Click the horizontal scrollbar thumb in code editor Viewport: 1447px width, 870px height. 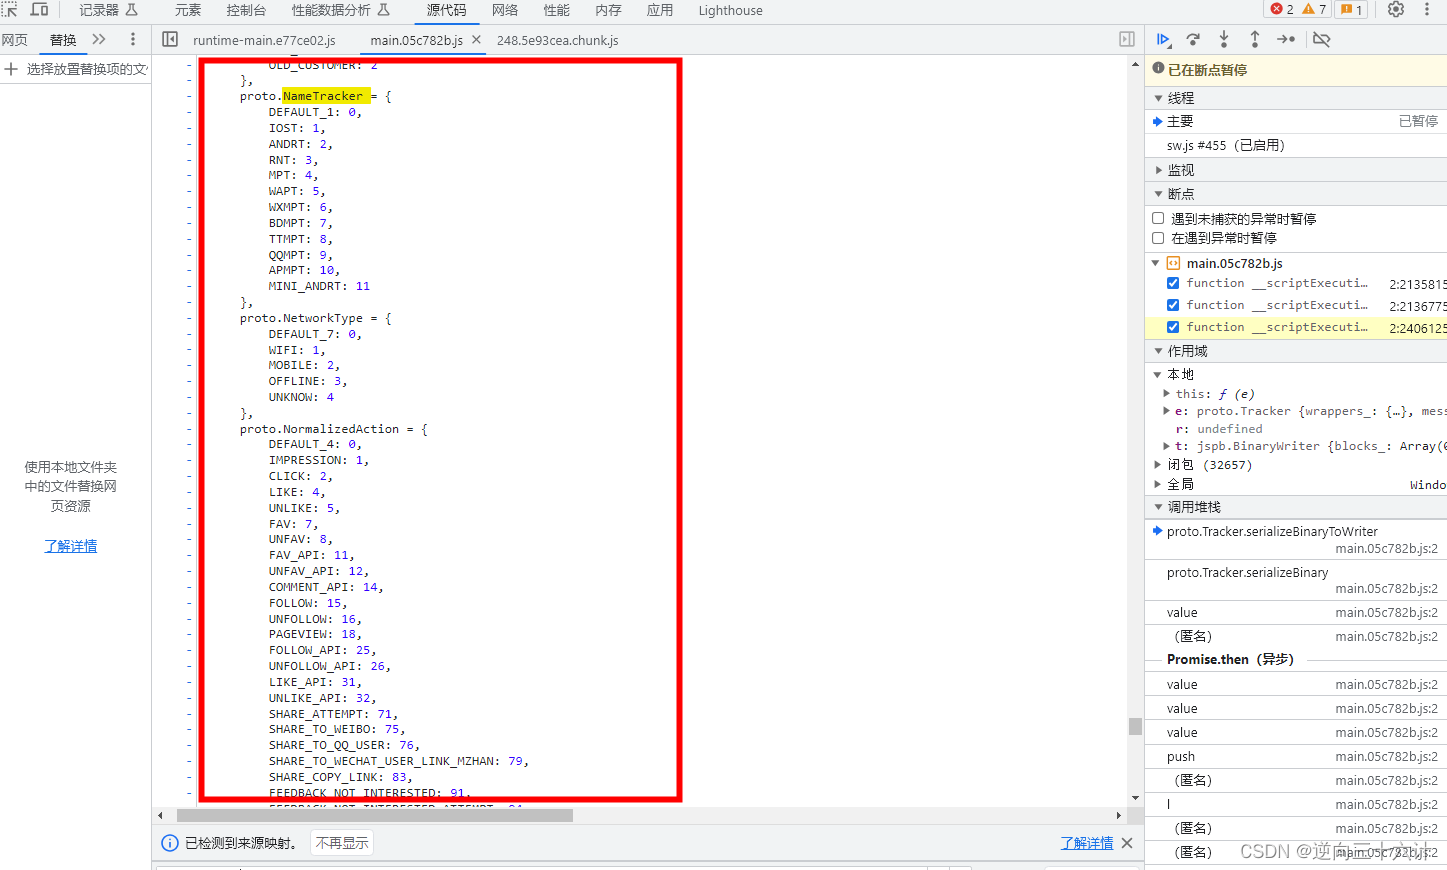(x=374, y=815)
